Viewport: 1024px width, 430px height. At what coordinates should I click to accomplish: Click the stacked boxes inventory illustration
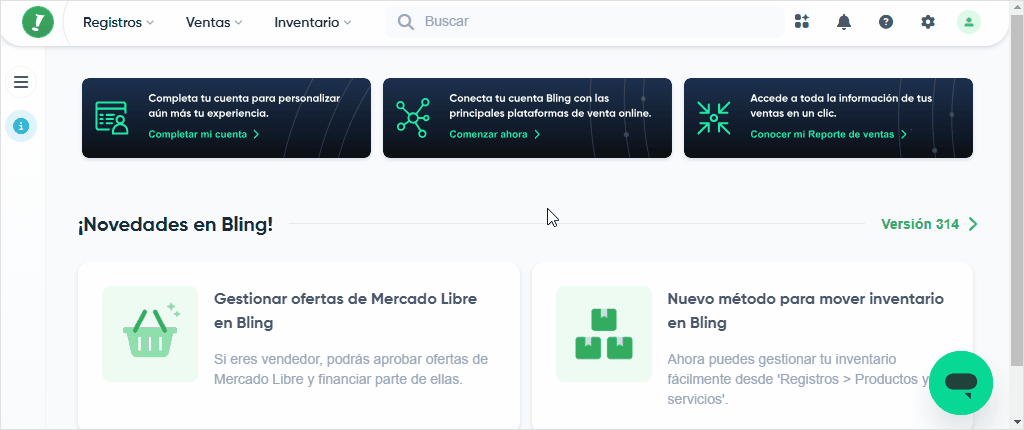coord(604,334)
